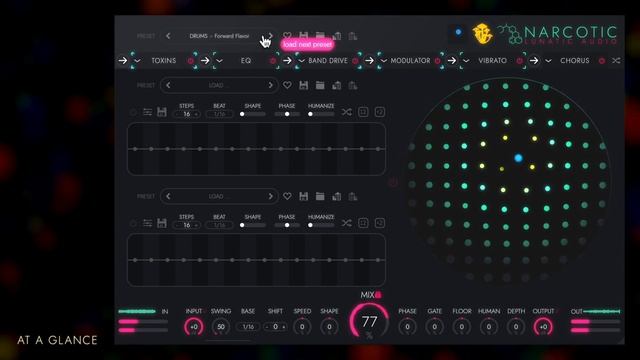Screen dimensions: 640x360
Task: Click lower sequencer preset LOAD field
Action: point(219,196)
